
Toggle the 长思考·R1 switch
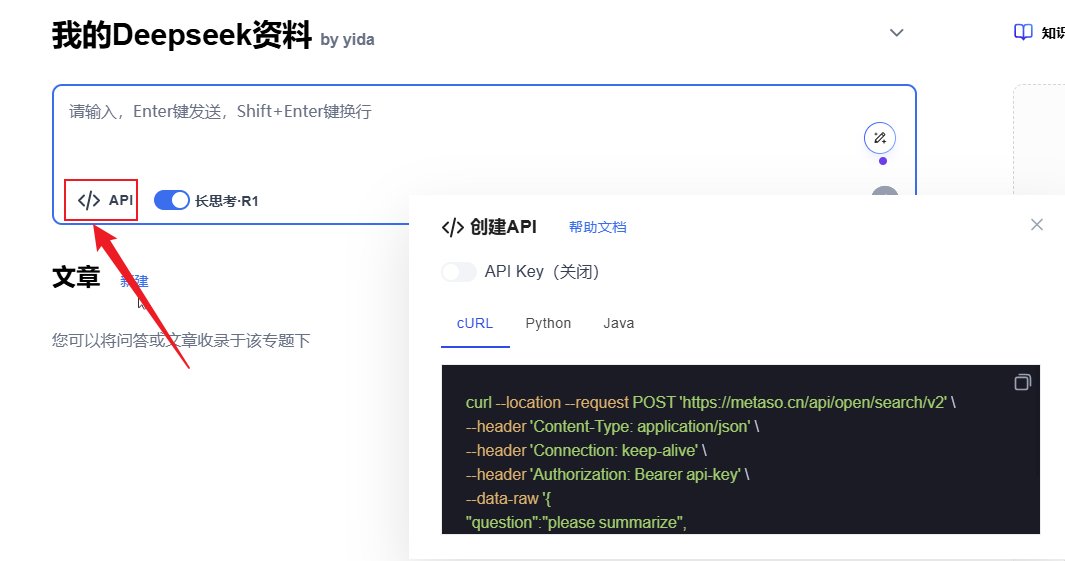(171, 200)
